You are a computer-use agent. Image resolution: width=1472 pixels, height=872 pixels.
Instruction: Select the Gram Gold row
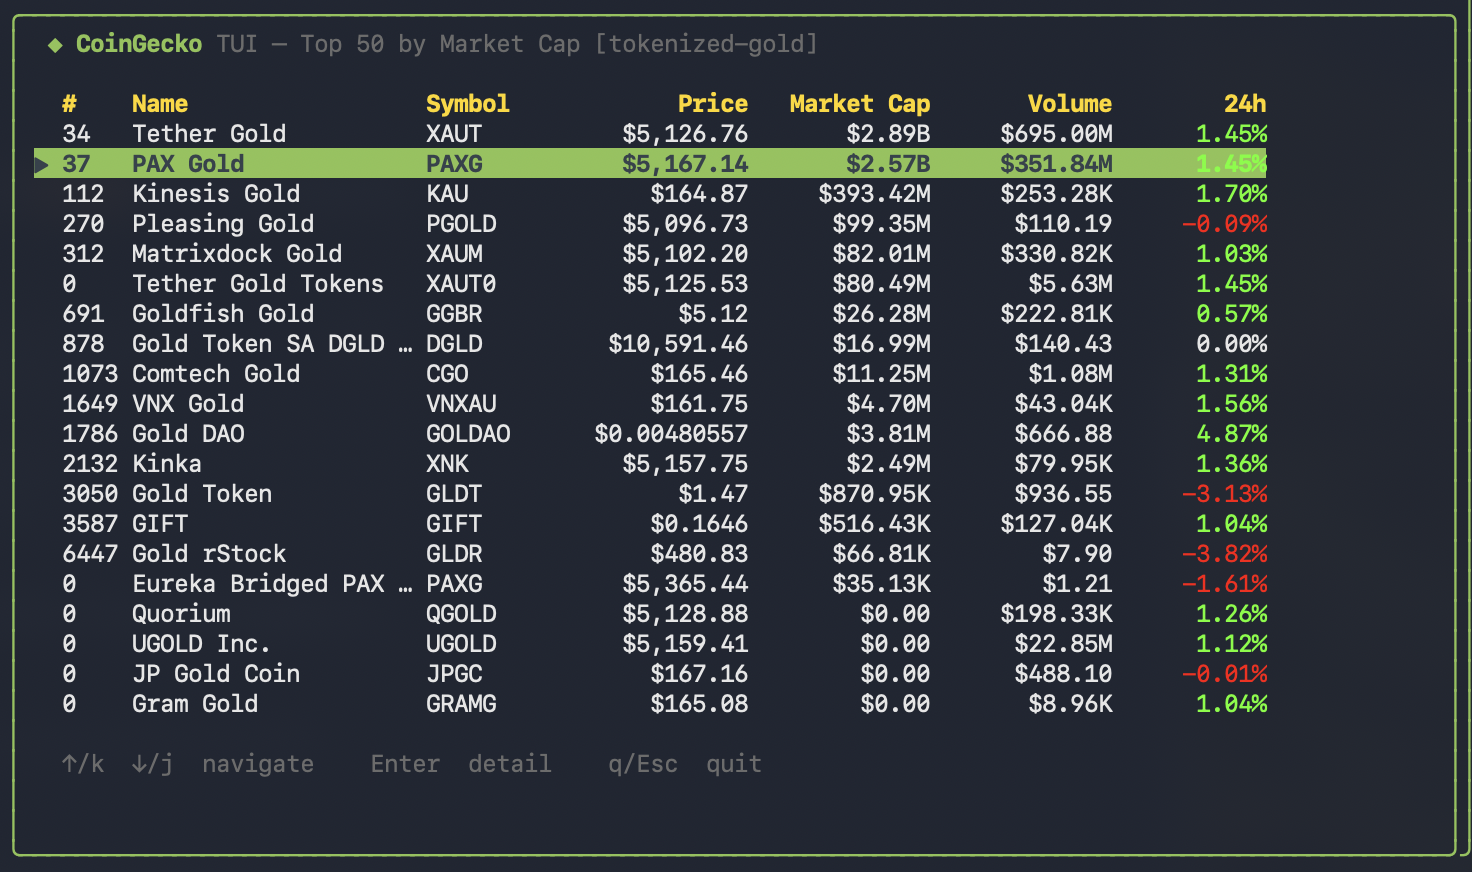coord(651,704)
